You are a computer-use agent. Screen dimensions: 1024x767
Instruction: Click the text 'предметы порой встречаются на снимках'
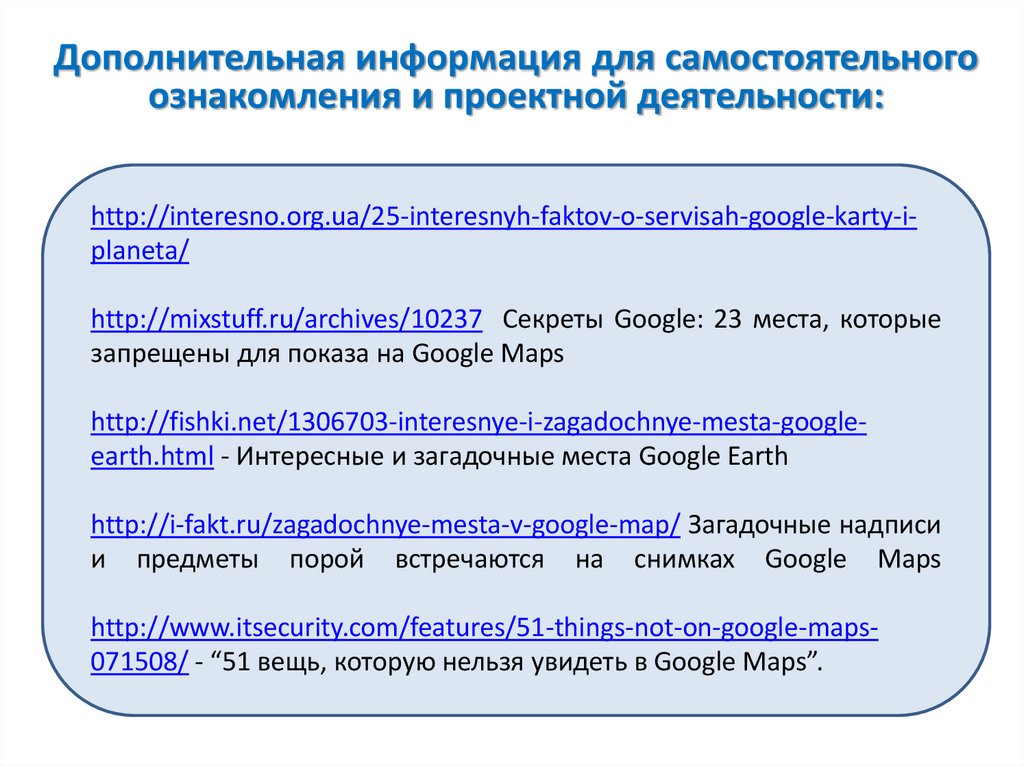(436, 560)
